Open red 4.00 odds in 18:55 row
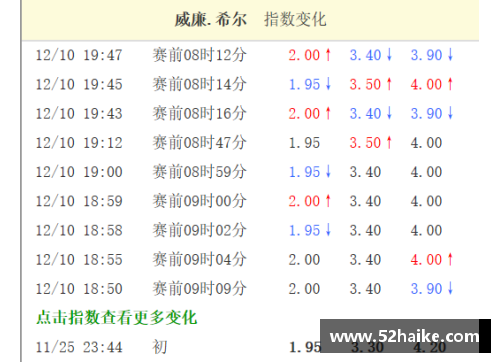The image size is (500, 362). coord(426,260)
